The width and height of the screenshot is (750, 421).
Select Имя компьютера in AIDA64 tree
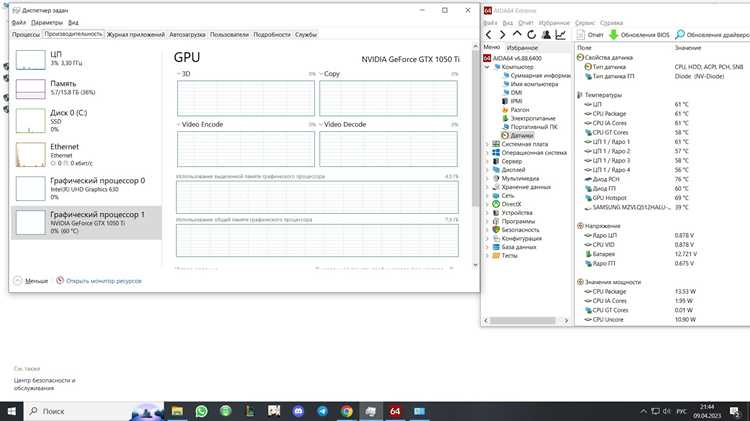(534, 84)
